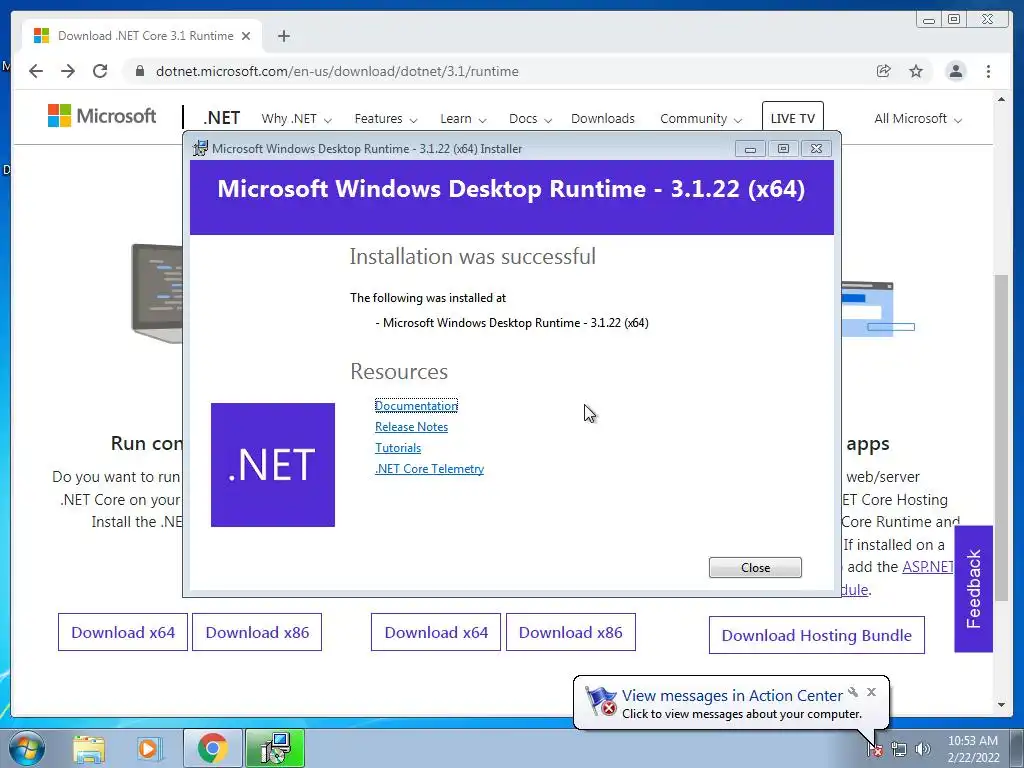Click the network tray icon
This screenshot has height=768, width=1024.
point(899,749)
